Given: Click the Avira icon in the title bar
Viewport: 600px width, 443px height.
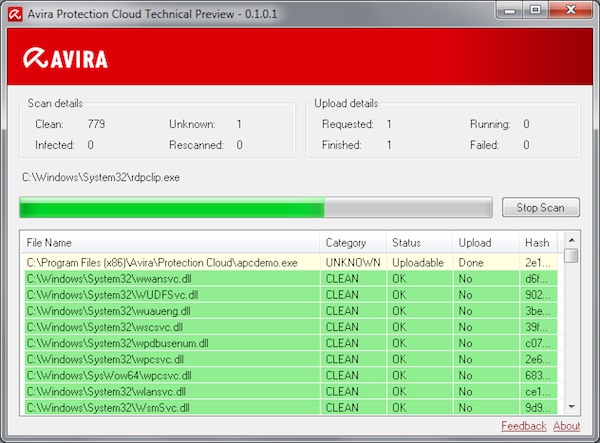Looking at the screenshot, I should (15, 15).
